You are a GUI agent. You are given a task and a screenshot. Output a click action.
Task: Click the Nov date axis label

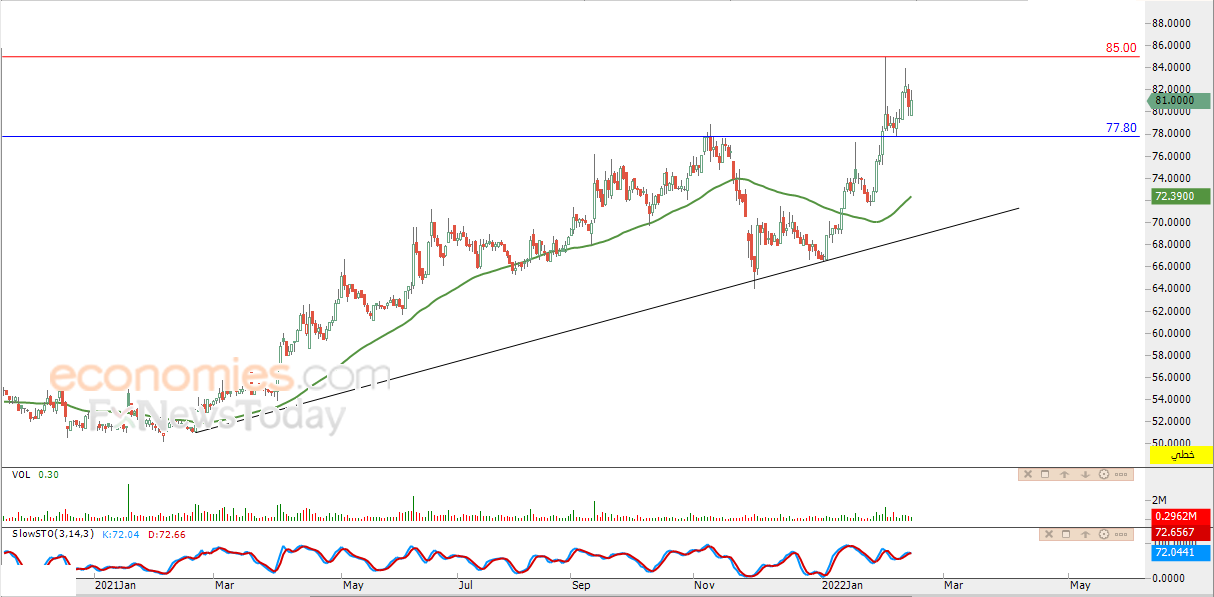(x=705, y=584)
